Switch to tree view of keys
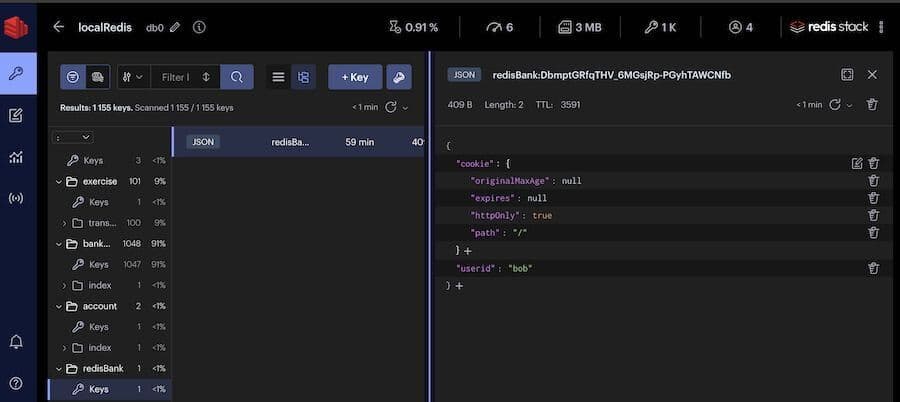900x402 pixels. 304,77
